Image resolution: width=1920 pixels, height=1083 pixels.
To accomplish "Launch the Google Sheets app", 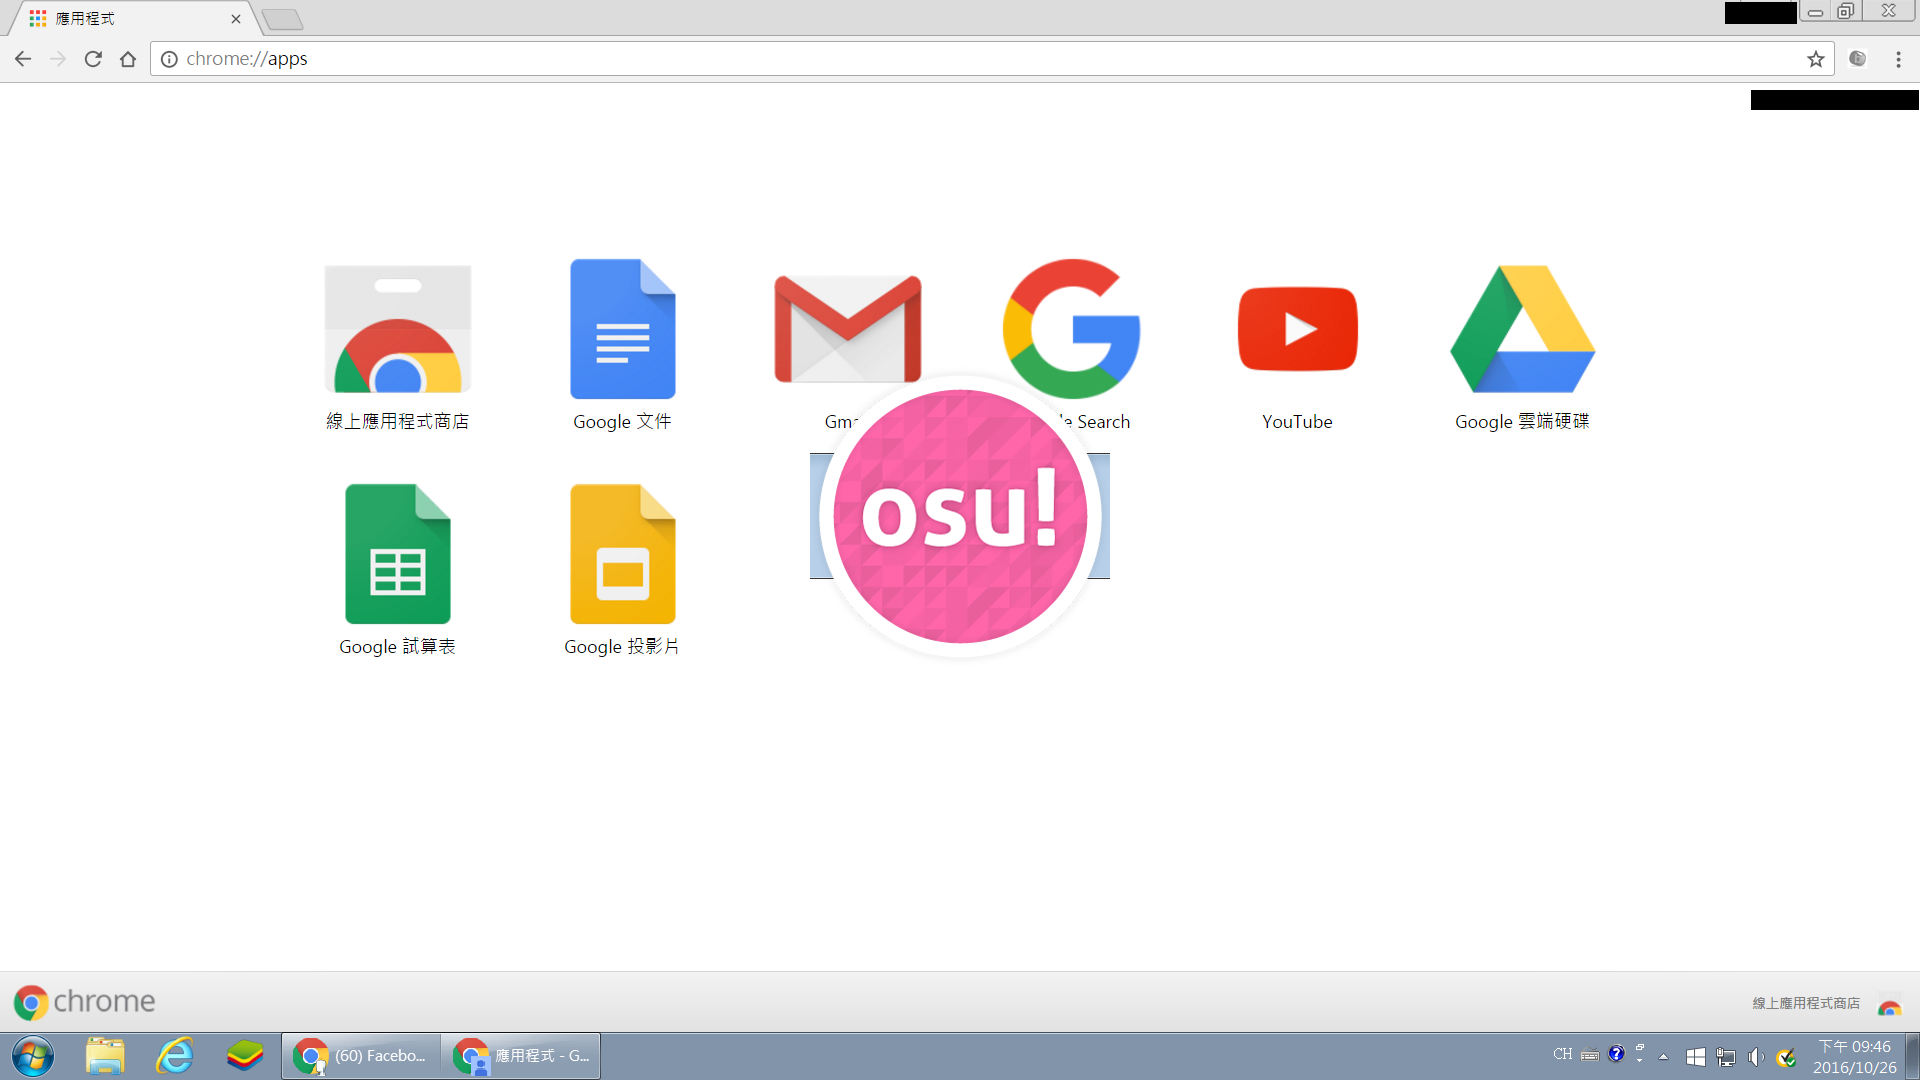I will [397, 554].
